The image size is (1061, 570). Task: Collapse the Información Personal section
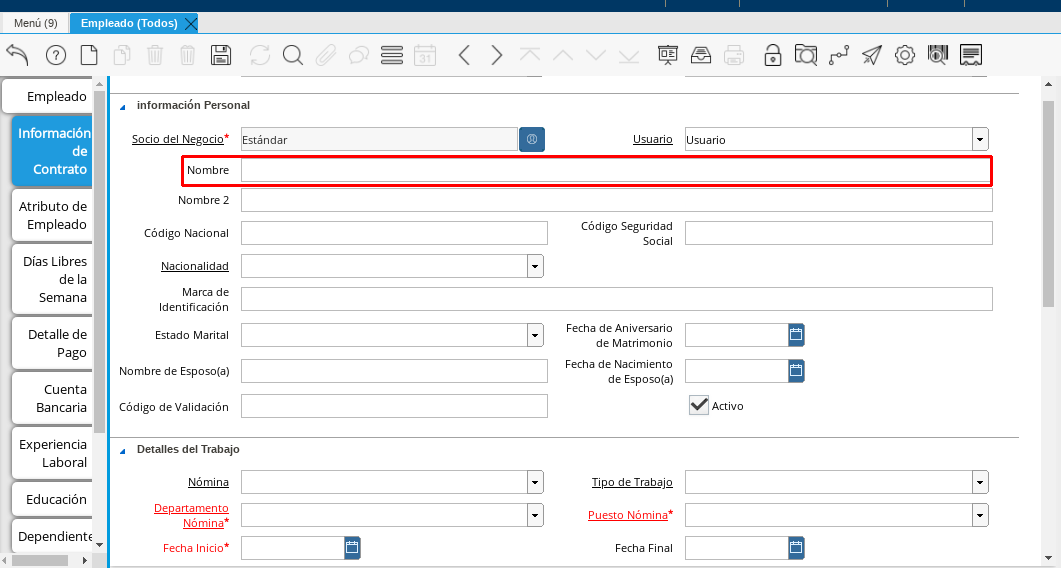[x=123, y=106]
